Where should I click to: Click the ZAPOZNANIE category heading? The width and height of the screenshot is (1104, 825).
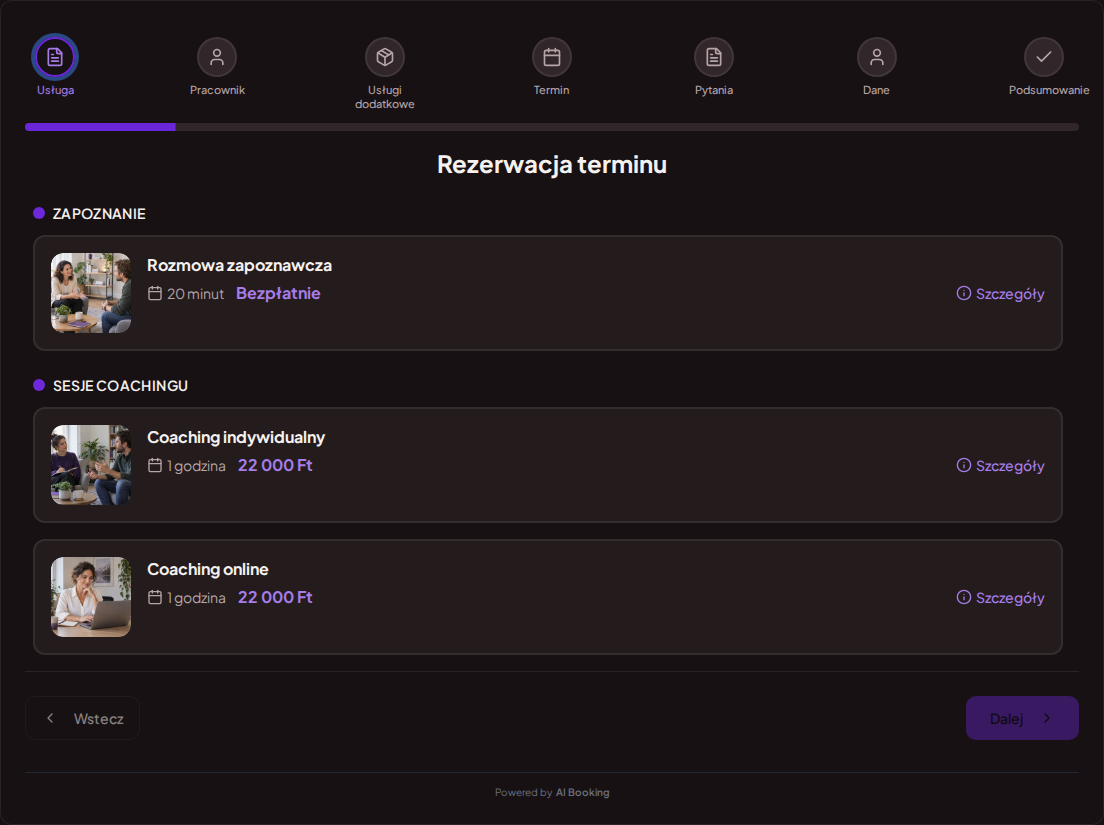click(x=99, y=214)
